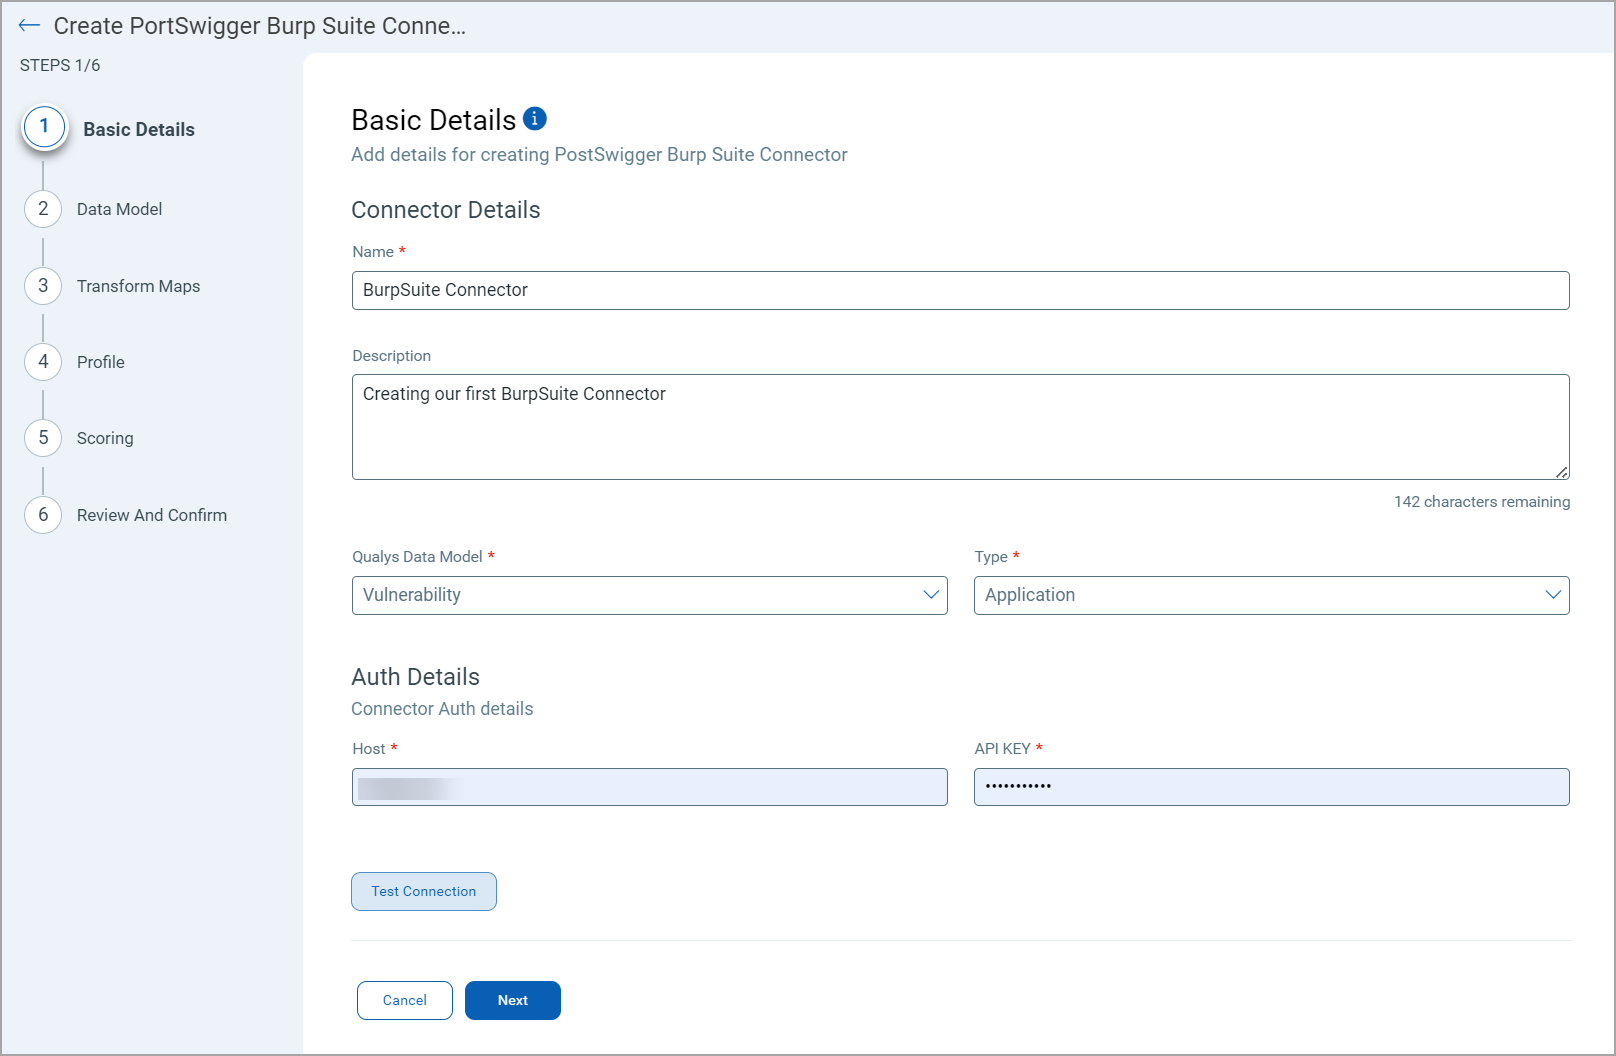Click the Next button
The height and width of the screenshot is (1056, 1616).
(x=512, y=1000)
